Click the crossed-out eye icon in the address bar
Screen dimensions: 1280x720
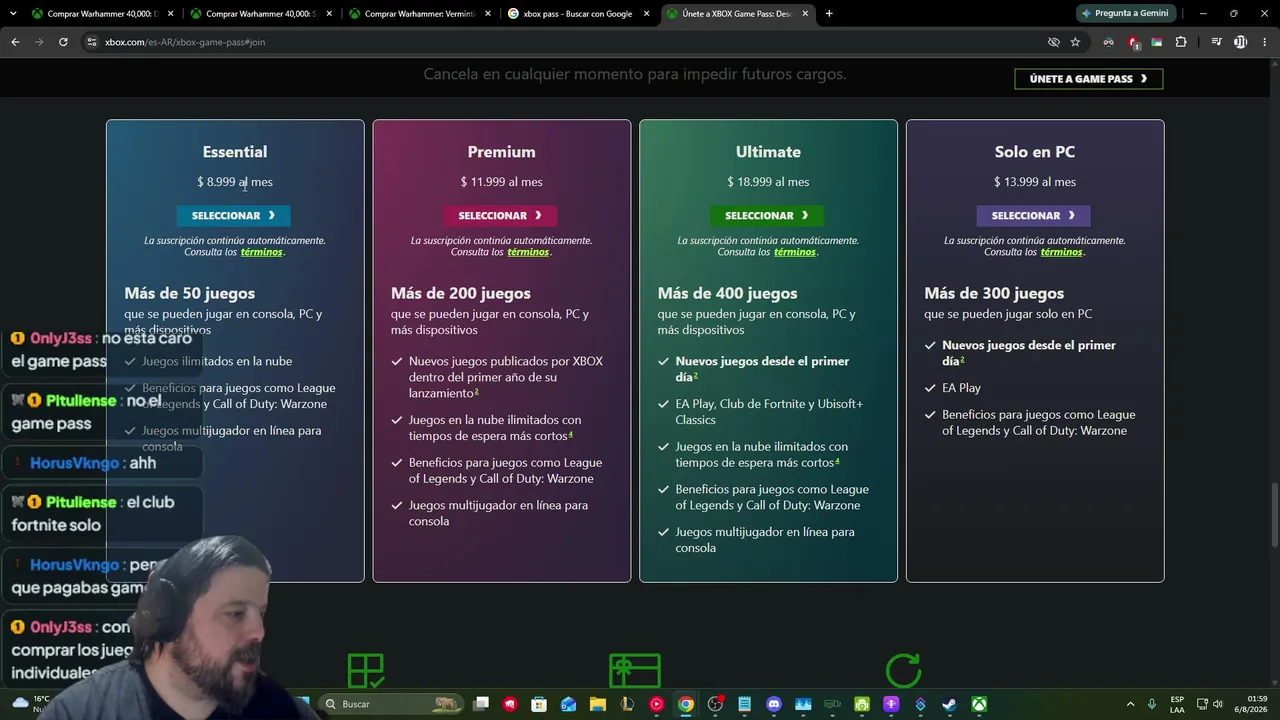1053,42
